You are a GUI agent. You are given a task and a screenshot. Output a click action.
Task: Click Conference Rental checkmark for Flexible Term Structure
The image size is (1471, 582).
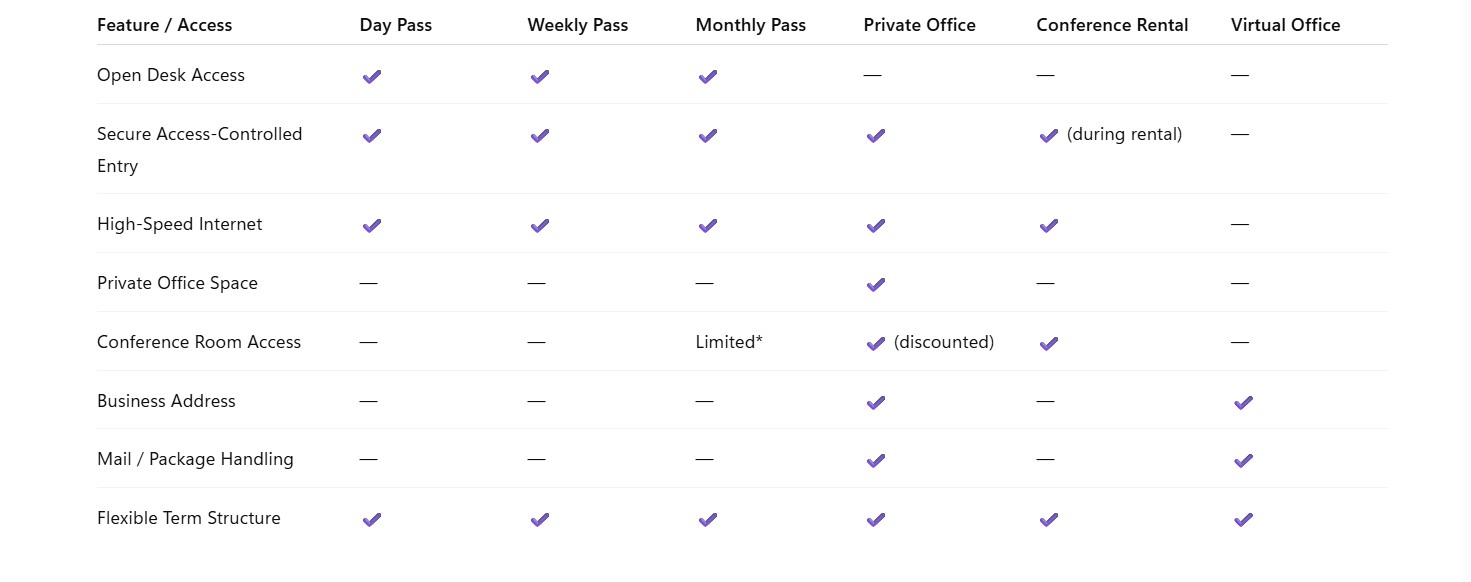(1048, 519)
